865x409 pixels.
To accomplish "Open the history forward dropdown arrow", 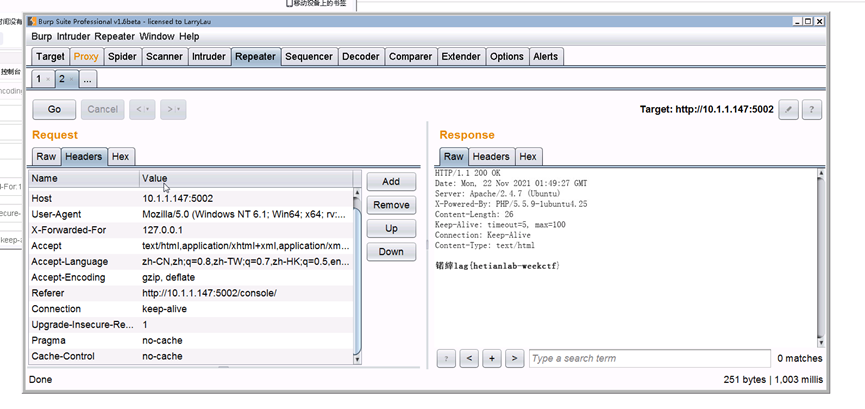I will (179, 109).
